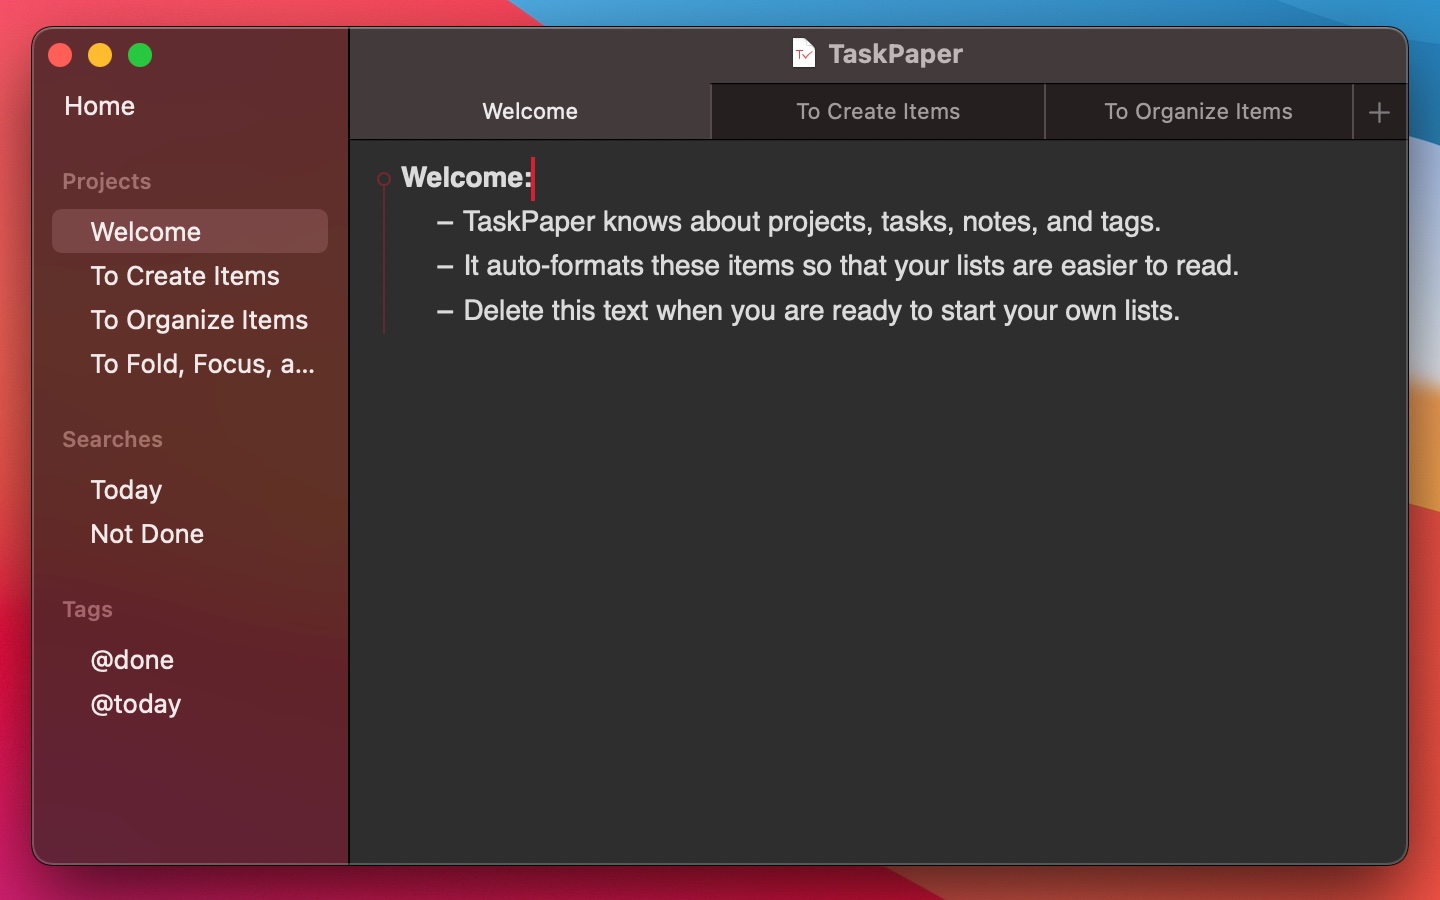Filter items by the @done tag

pos(133,660)
